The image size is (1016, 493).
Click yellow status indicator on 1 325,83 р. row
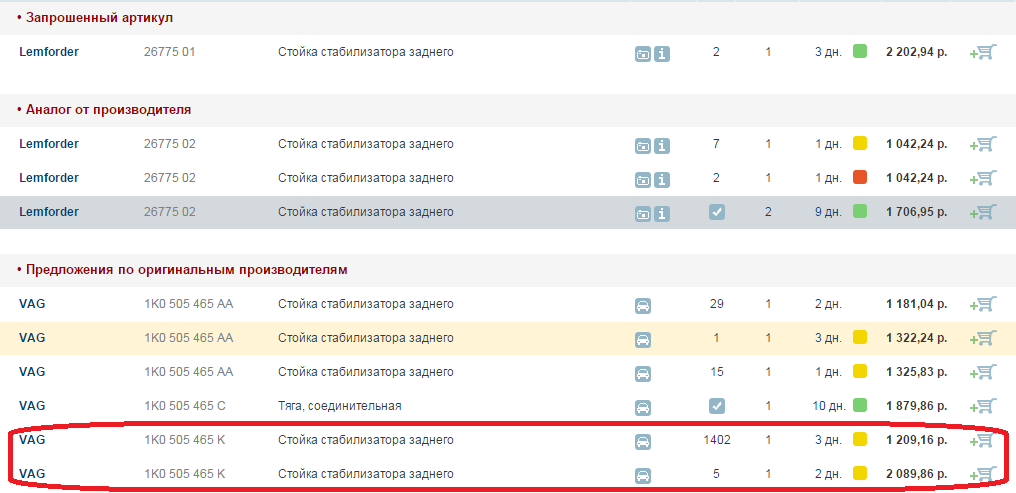point(860,371)
